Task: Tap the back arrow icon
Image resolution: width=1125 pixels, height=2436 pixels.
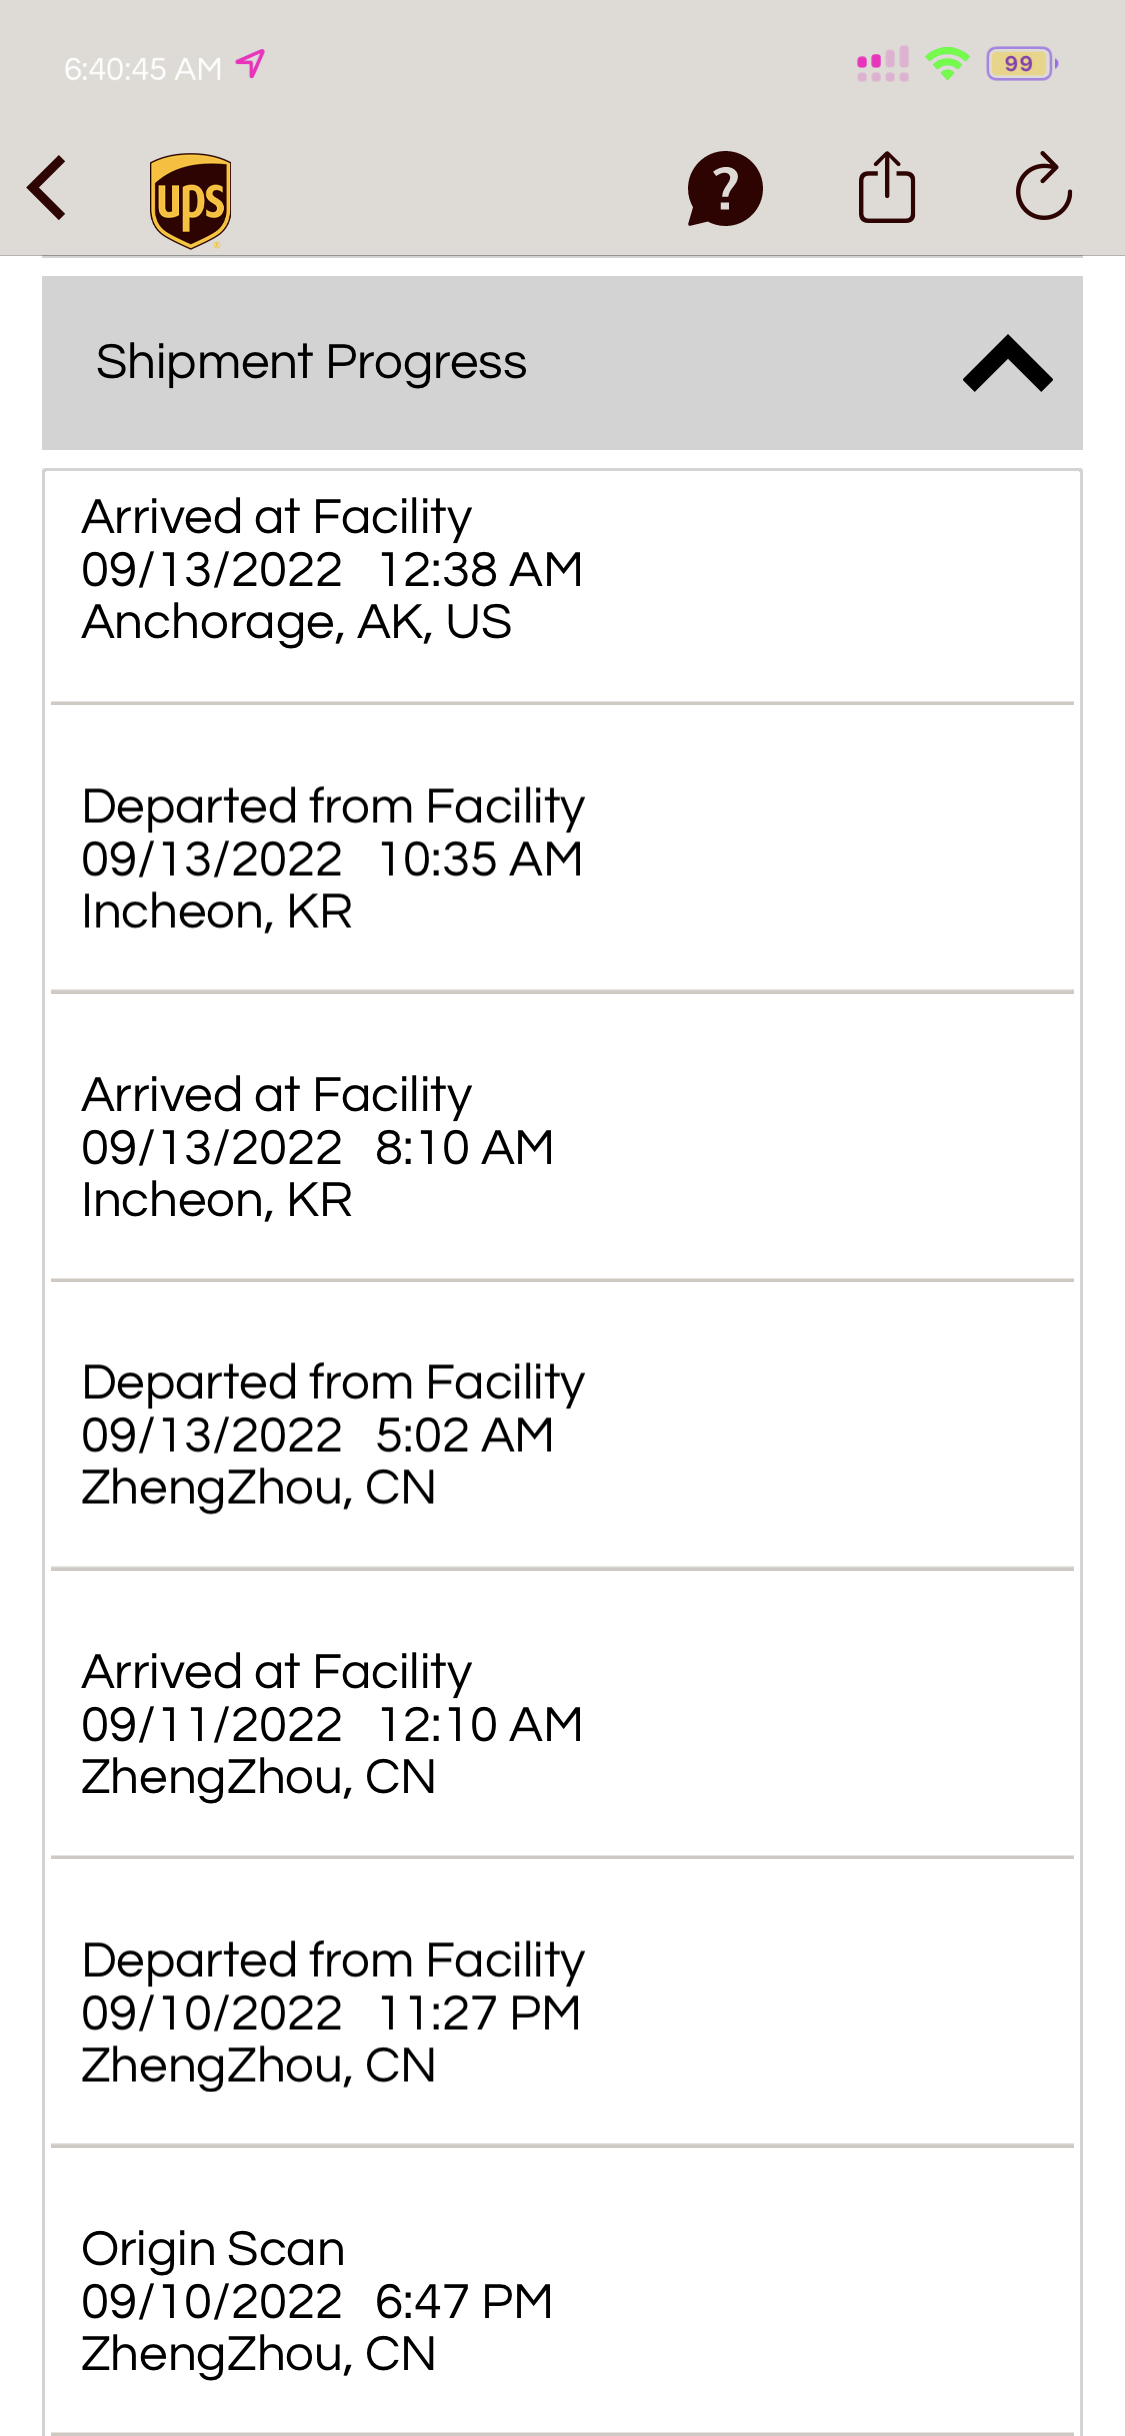Action: [47, 187]
